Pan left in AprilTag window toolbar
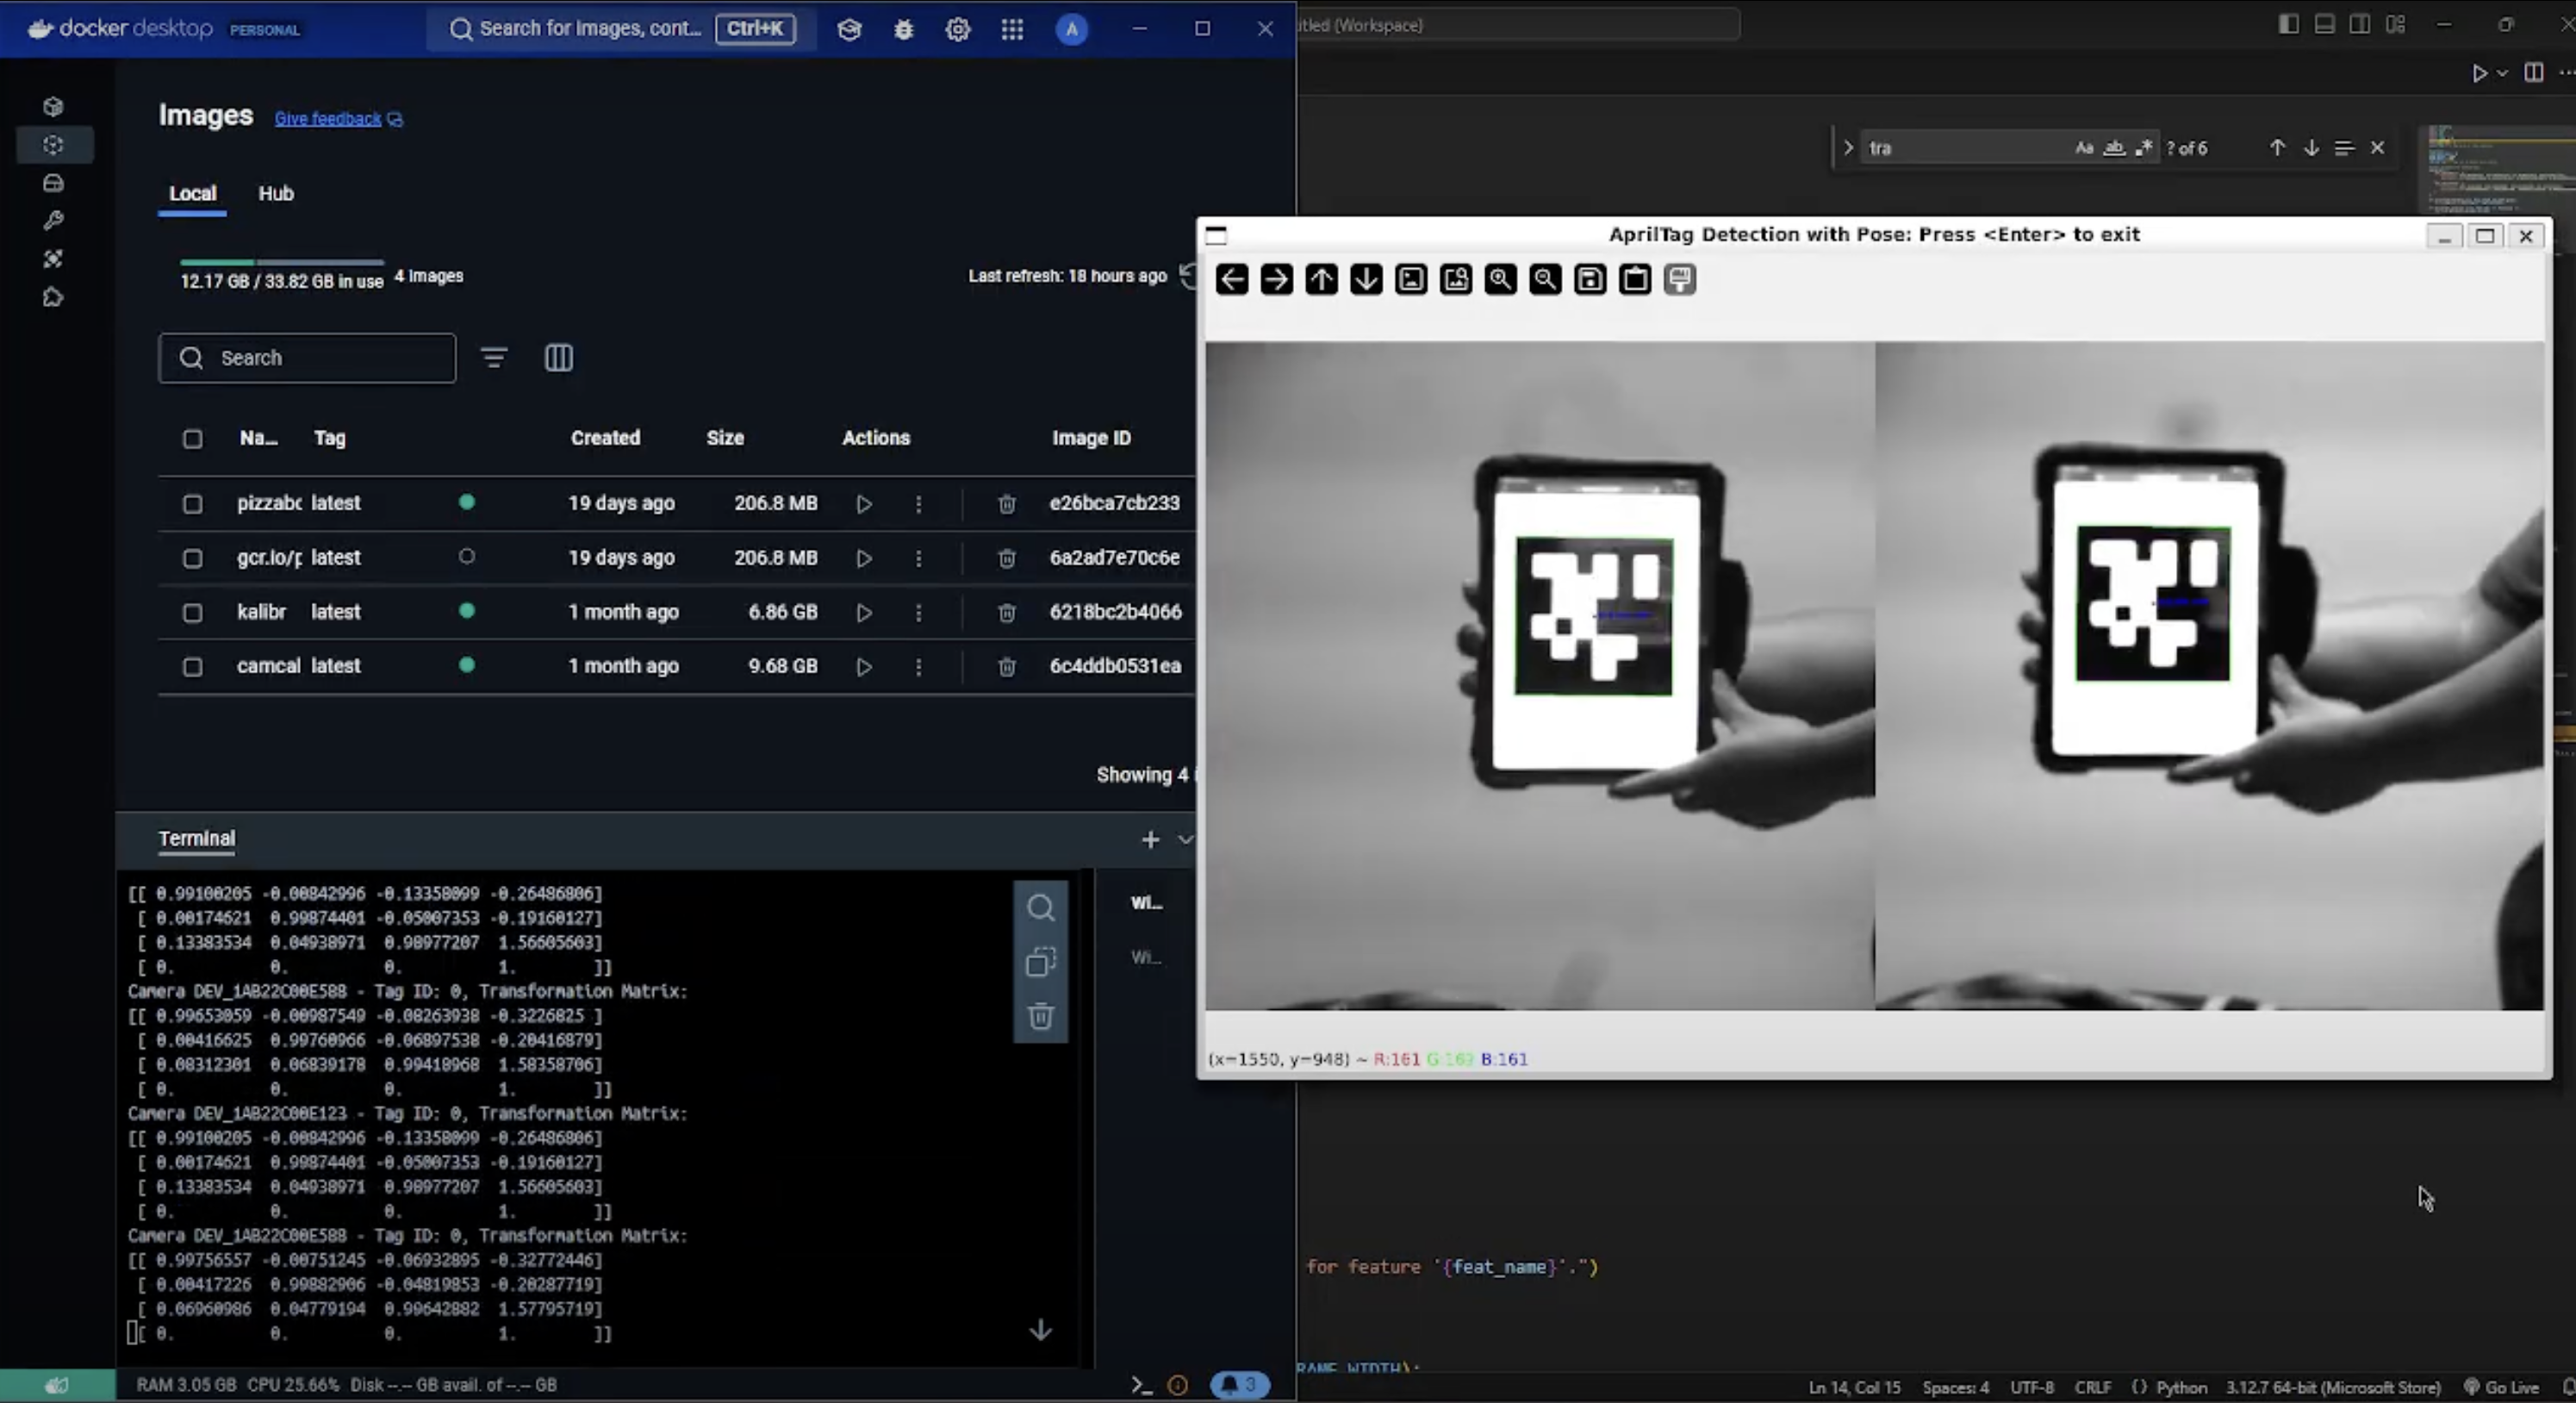 pos(1232,279)
